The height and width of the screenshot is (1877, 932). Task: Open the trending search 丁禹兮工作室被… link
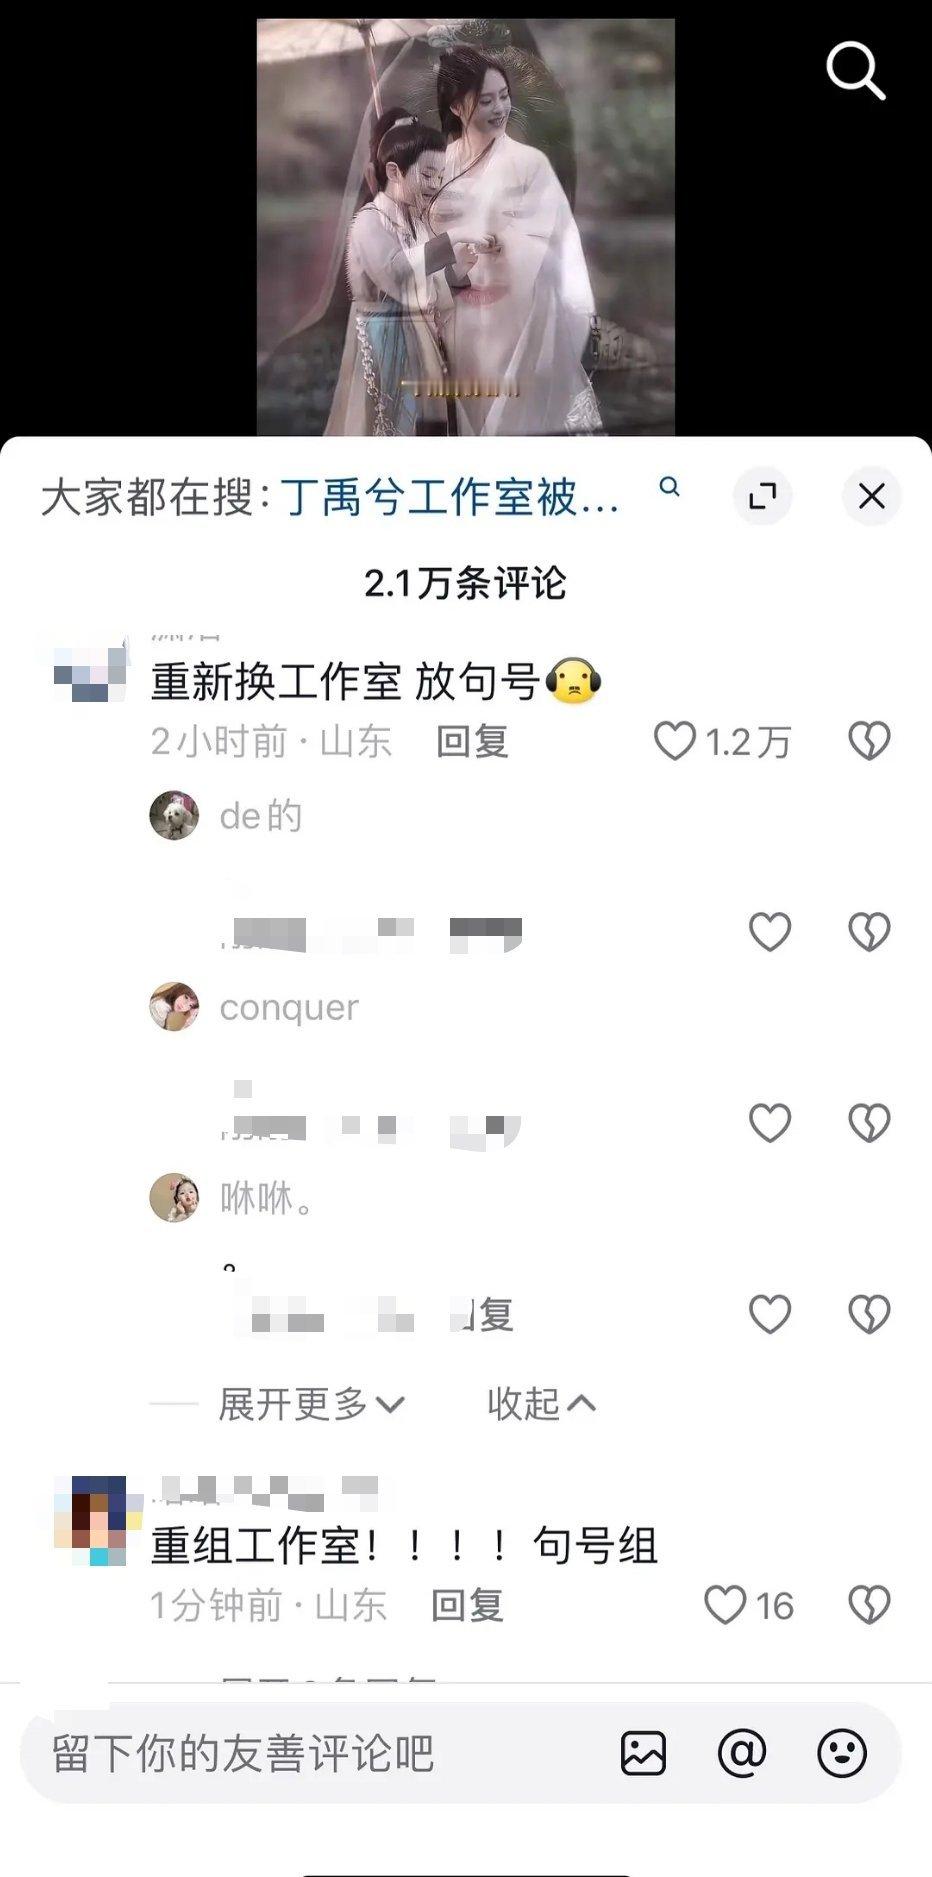[x=450, y=497]
